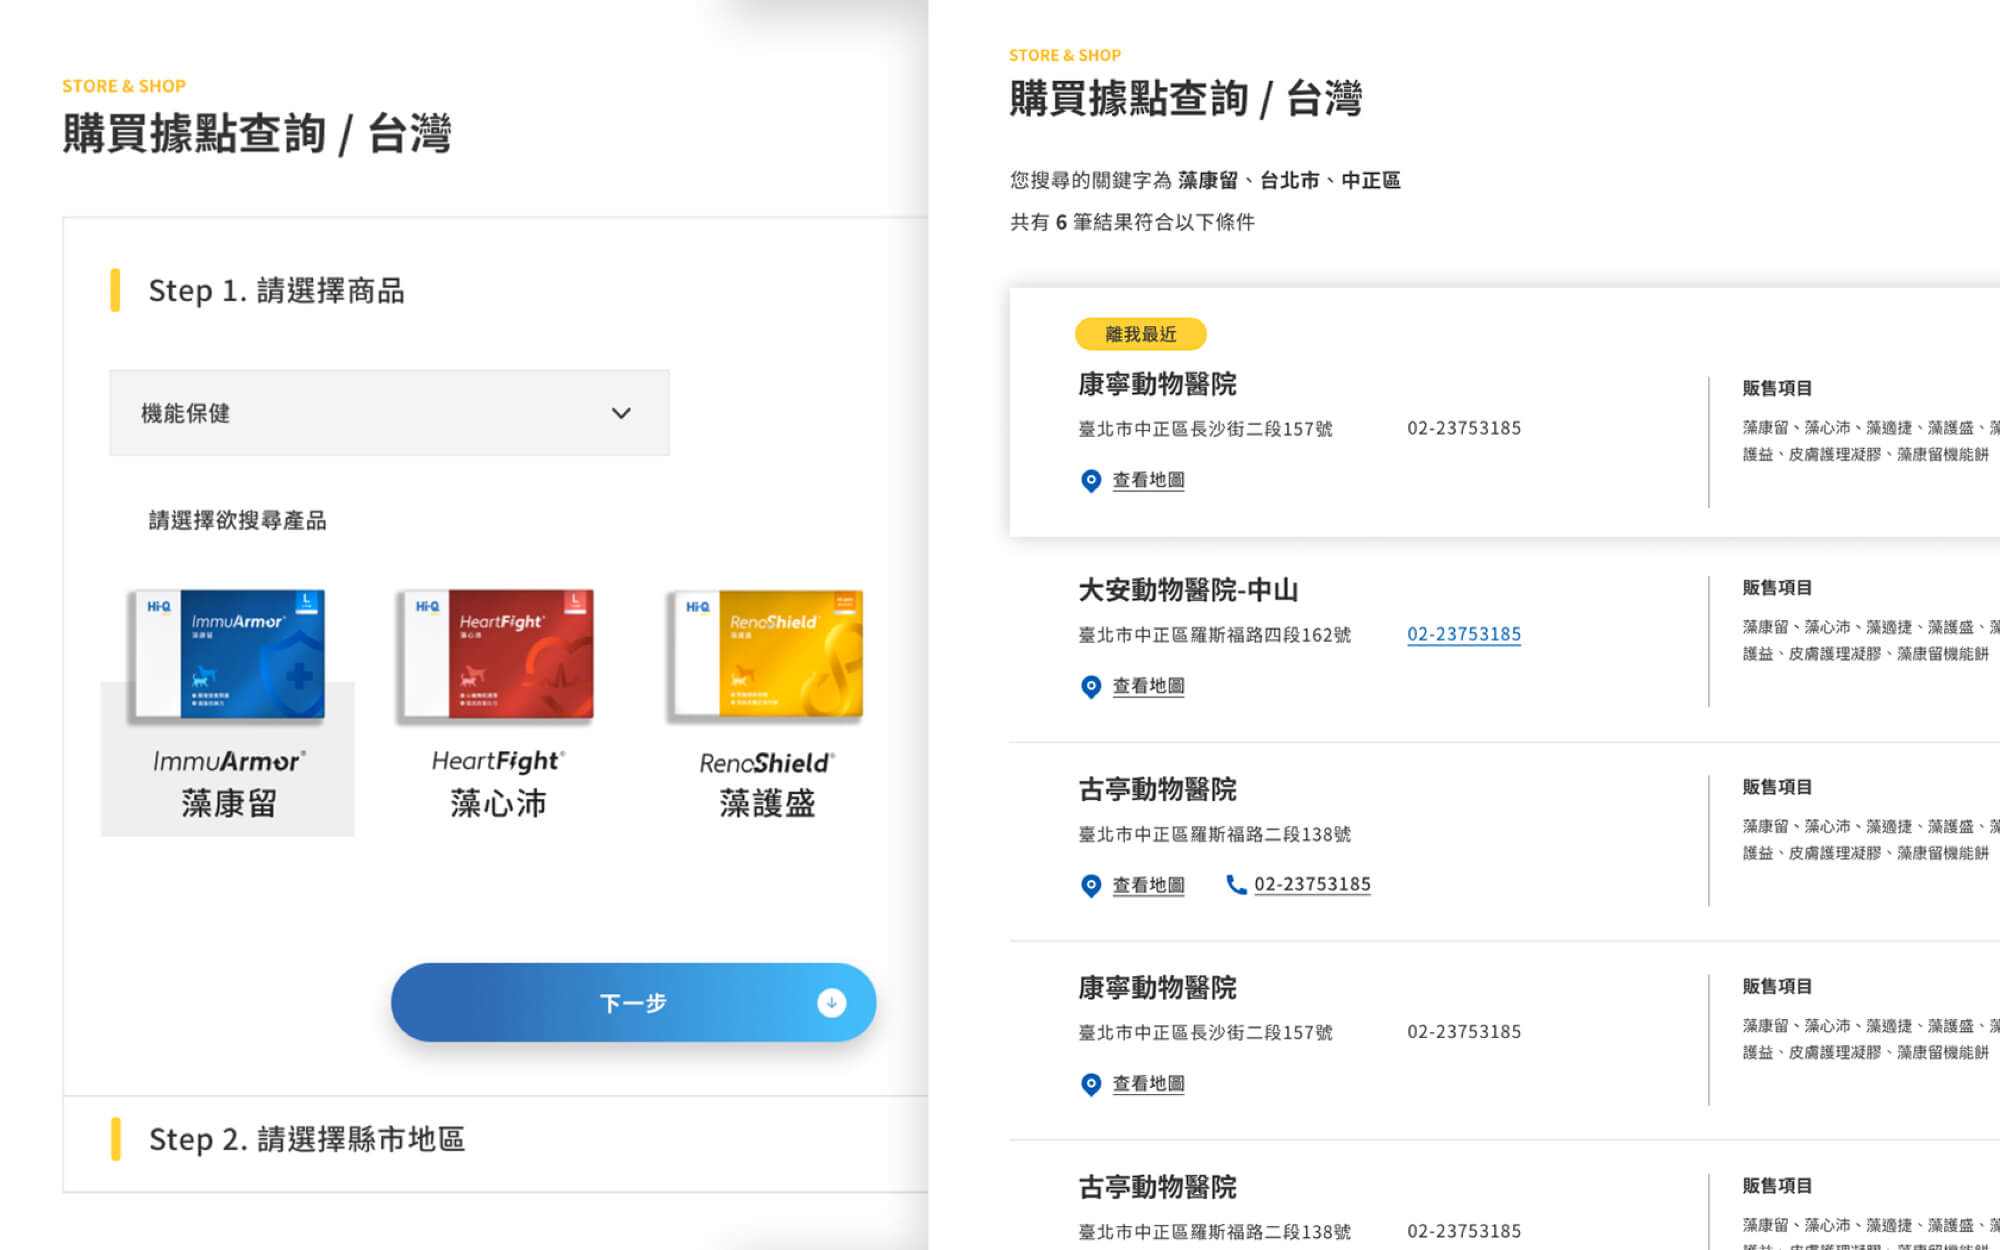Click the 離我最近 yellow badge
2000x1250 pixels.
(x=1140, y=334)
